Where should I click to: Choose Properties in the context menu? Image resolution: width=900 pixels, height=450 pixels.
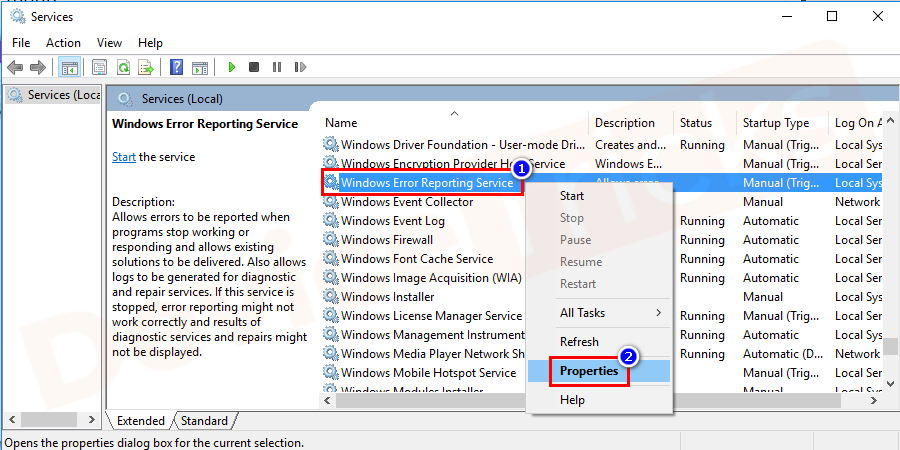pyautogui.click(x=599, y=371)
